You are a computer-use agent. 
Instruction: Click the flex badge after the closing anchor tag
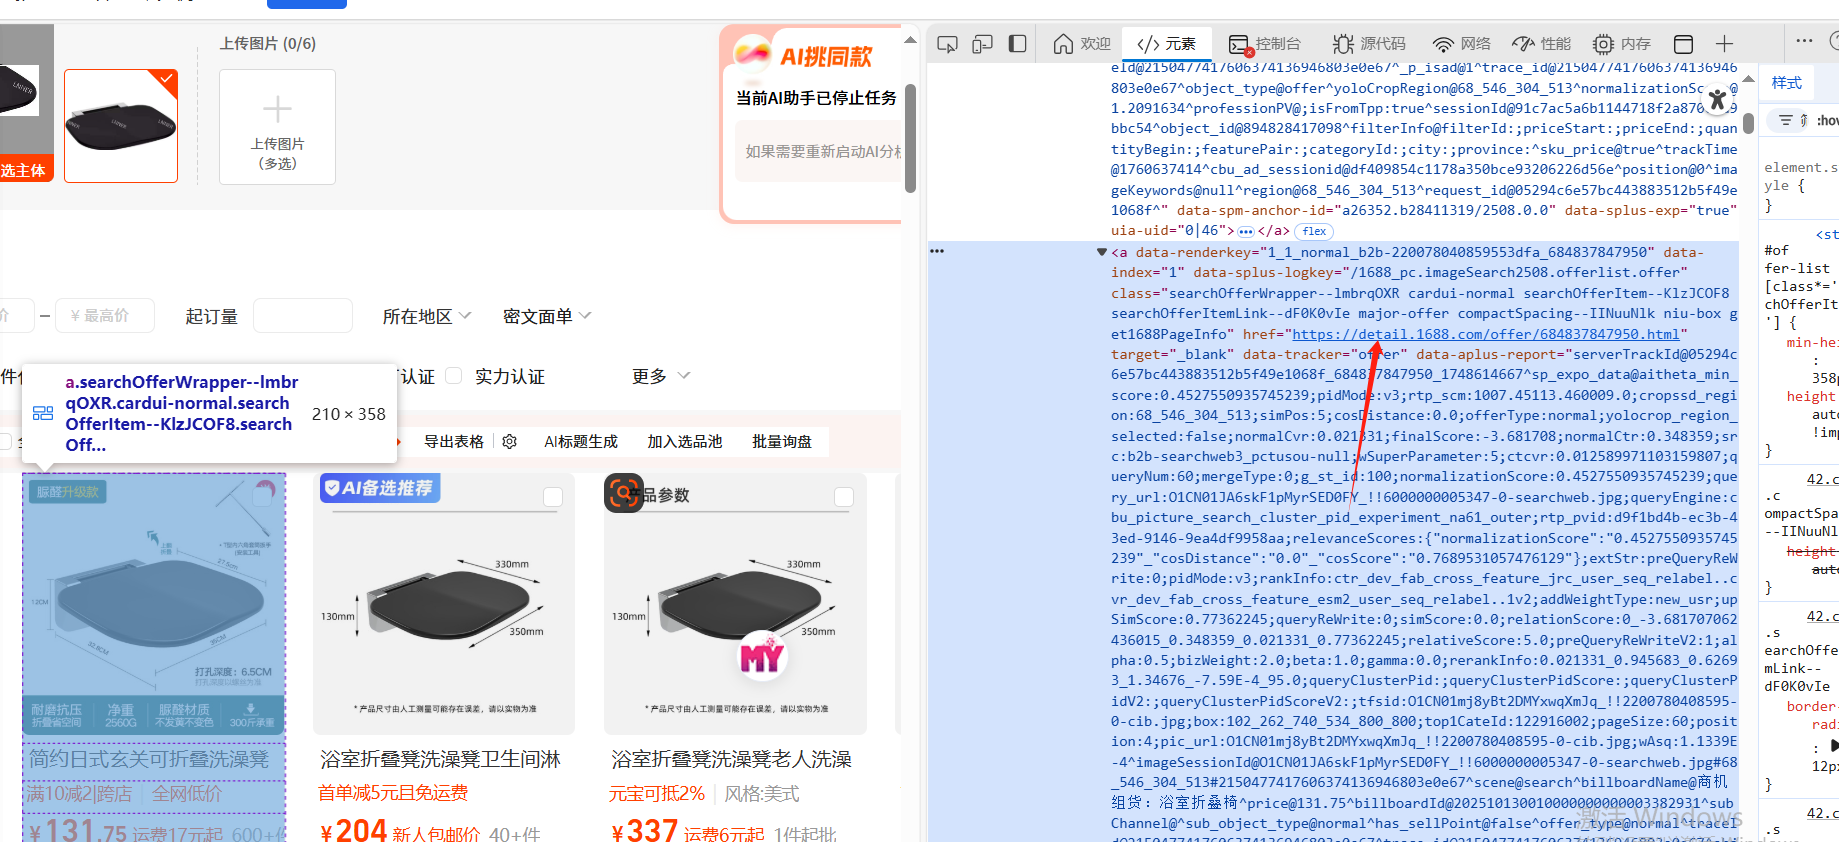1314,231
